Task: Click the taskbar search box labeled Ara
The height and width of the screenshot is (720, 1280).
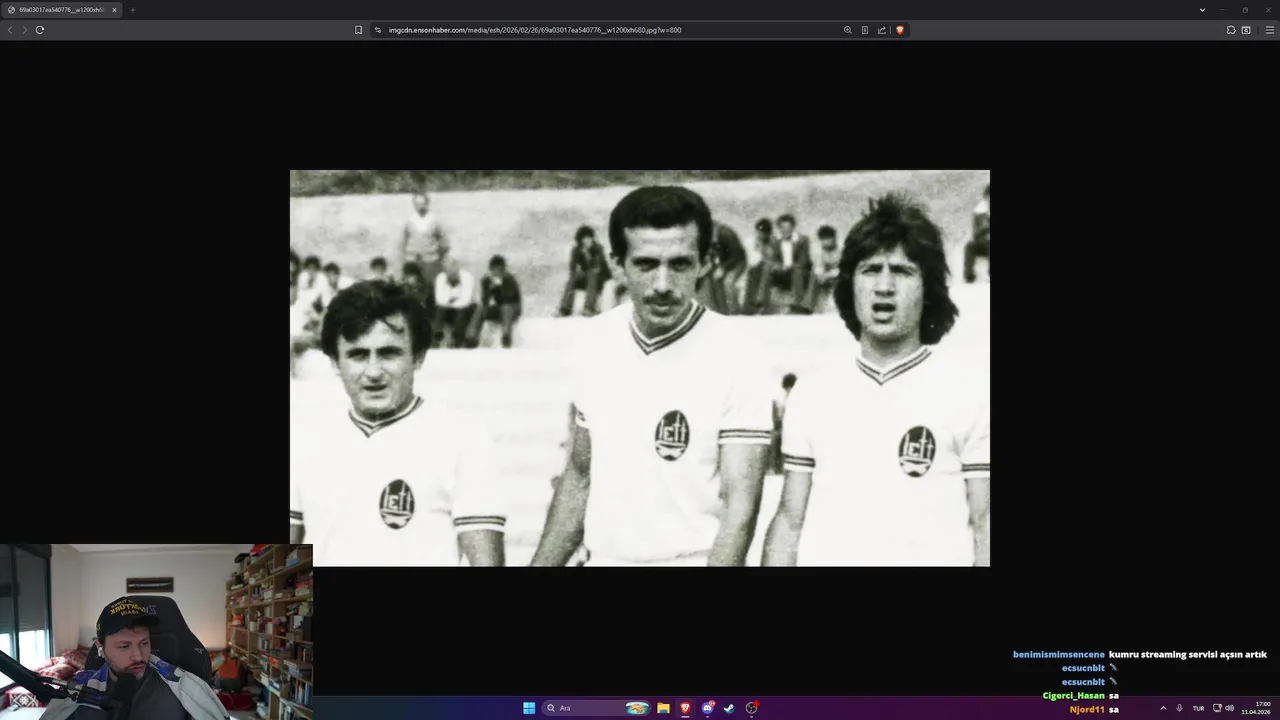Action: [597, 708]
